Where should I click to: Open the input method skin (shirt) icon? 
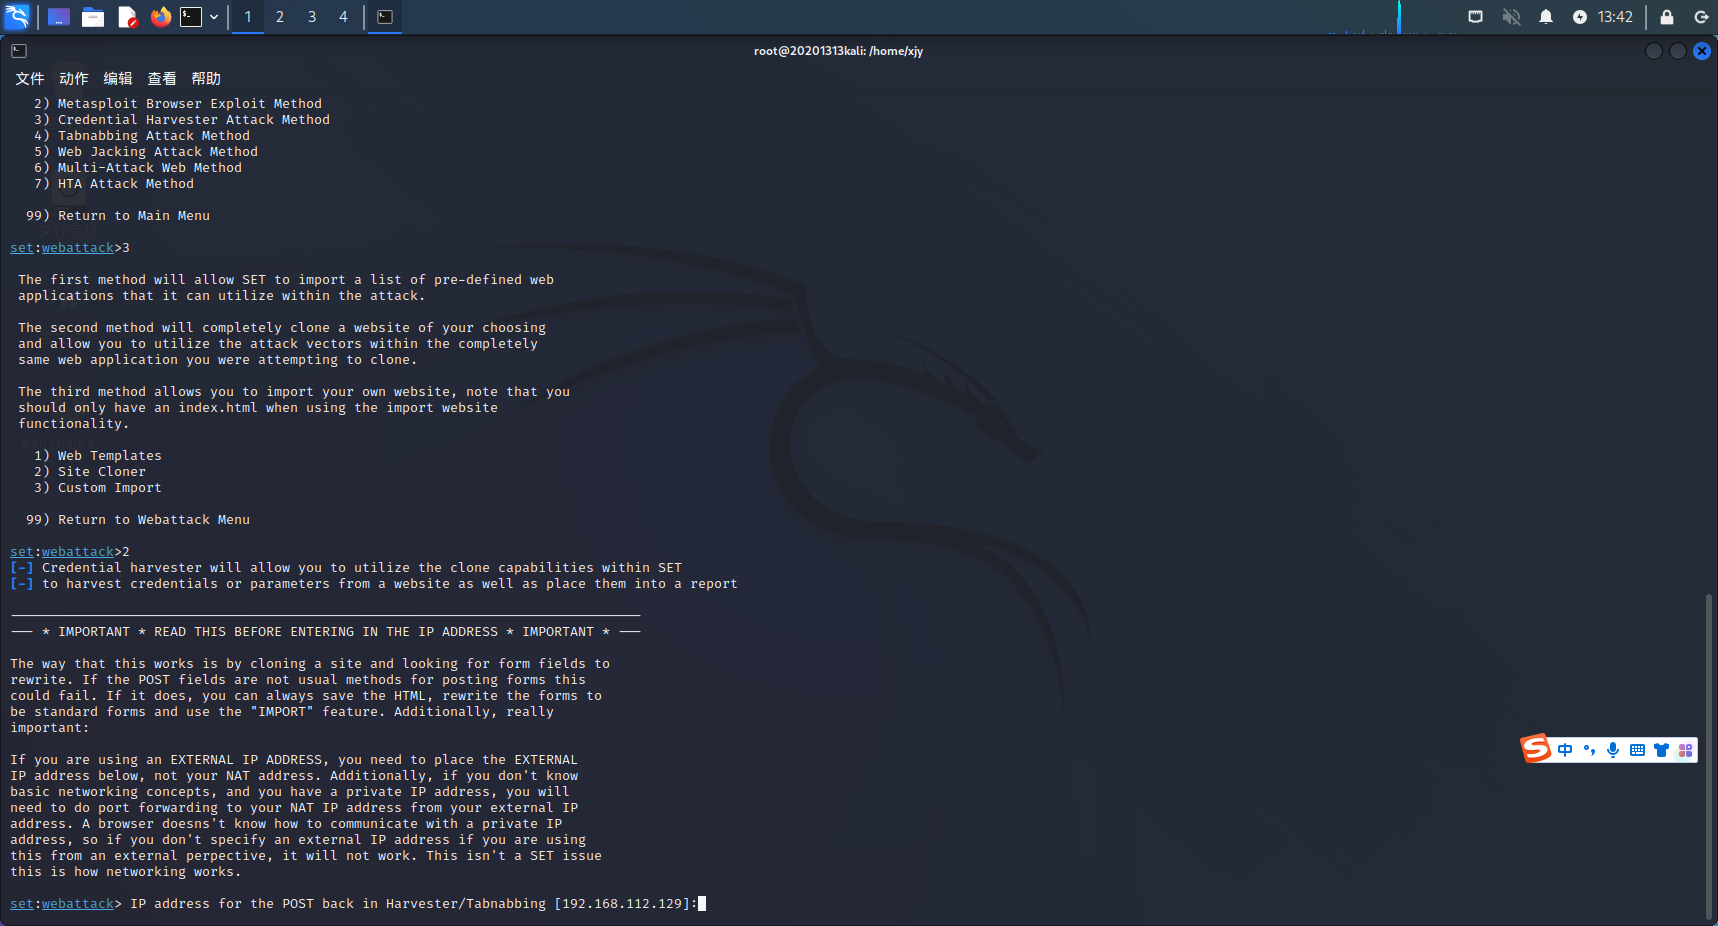[x=1661, y=750]
